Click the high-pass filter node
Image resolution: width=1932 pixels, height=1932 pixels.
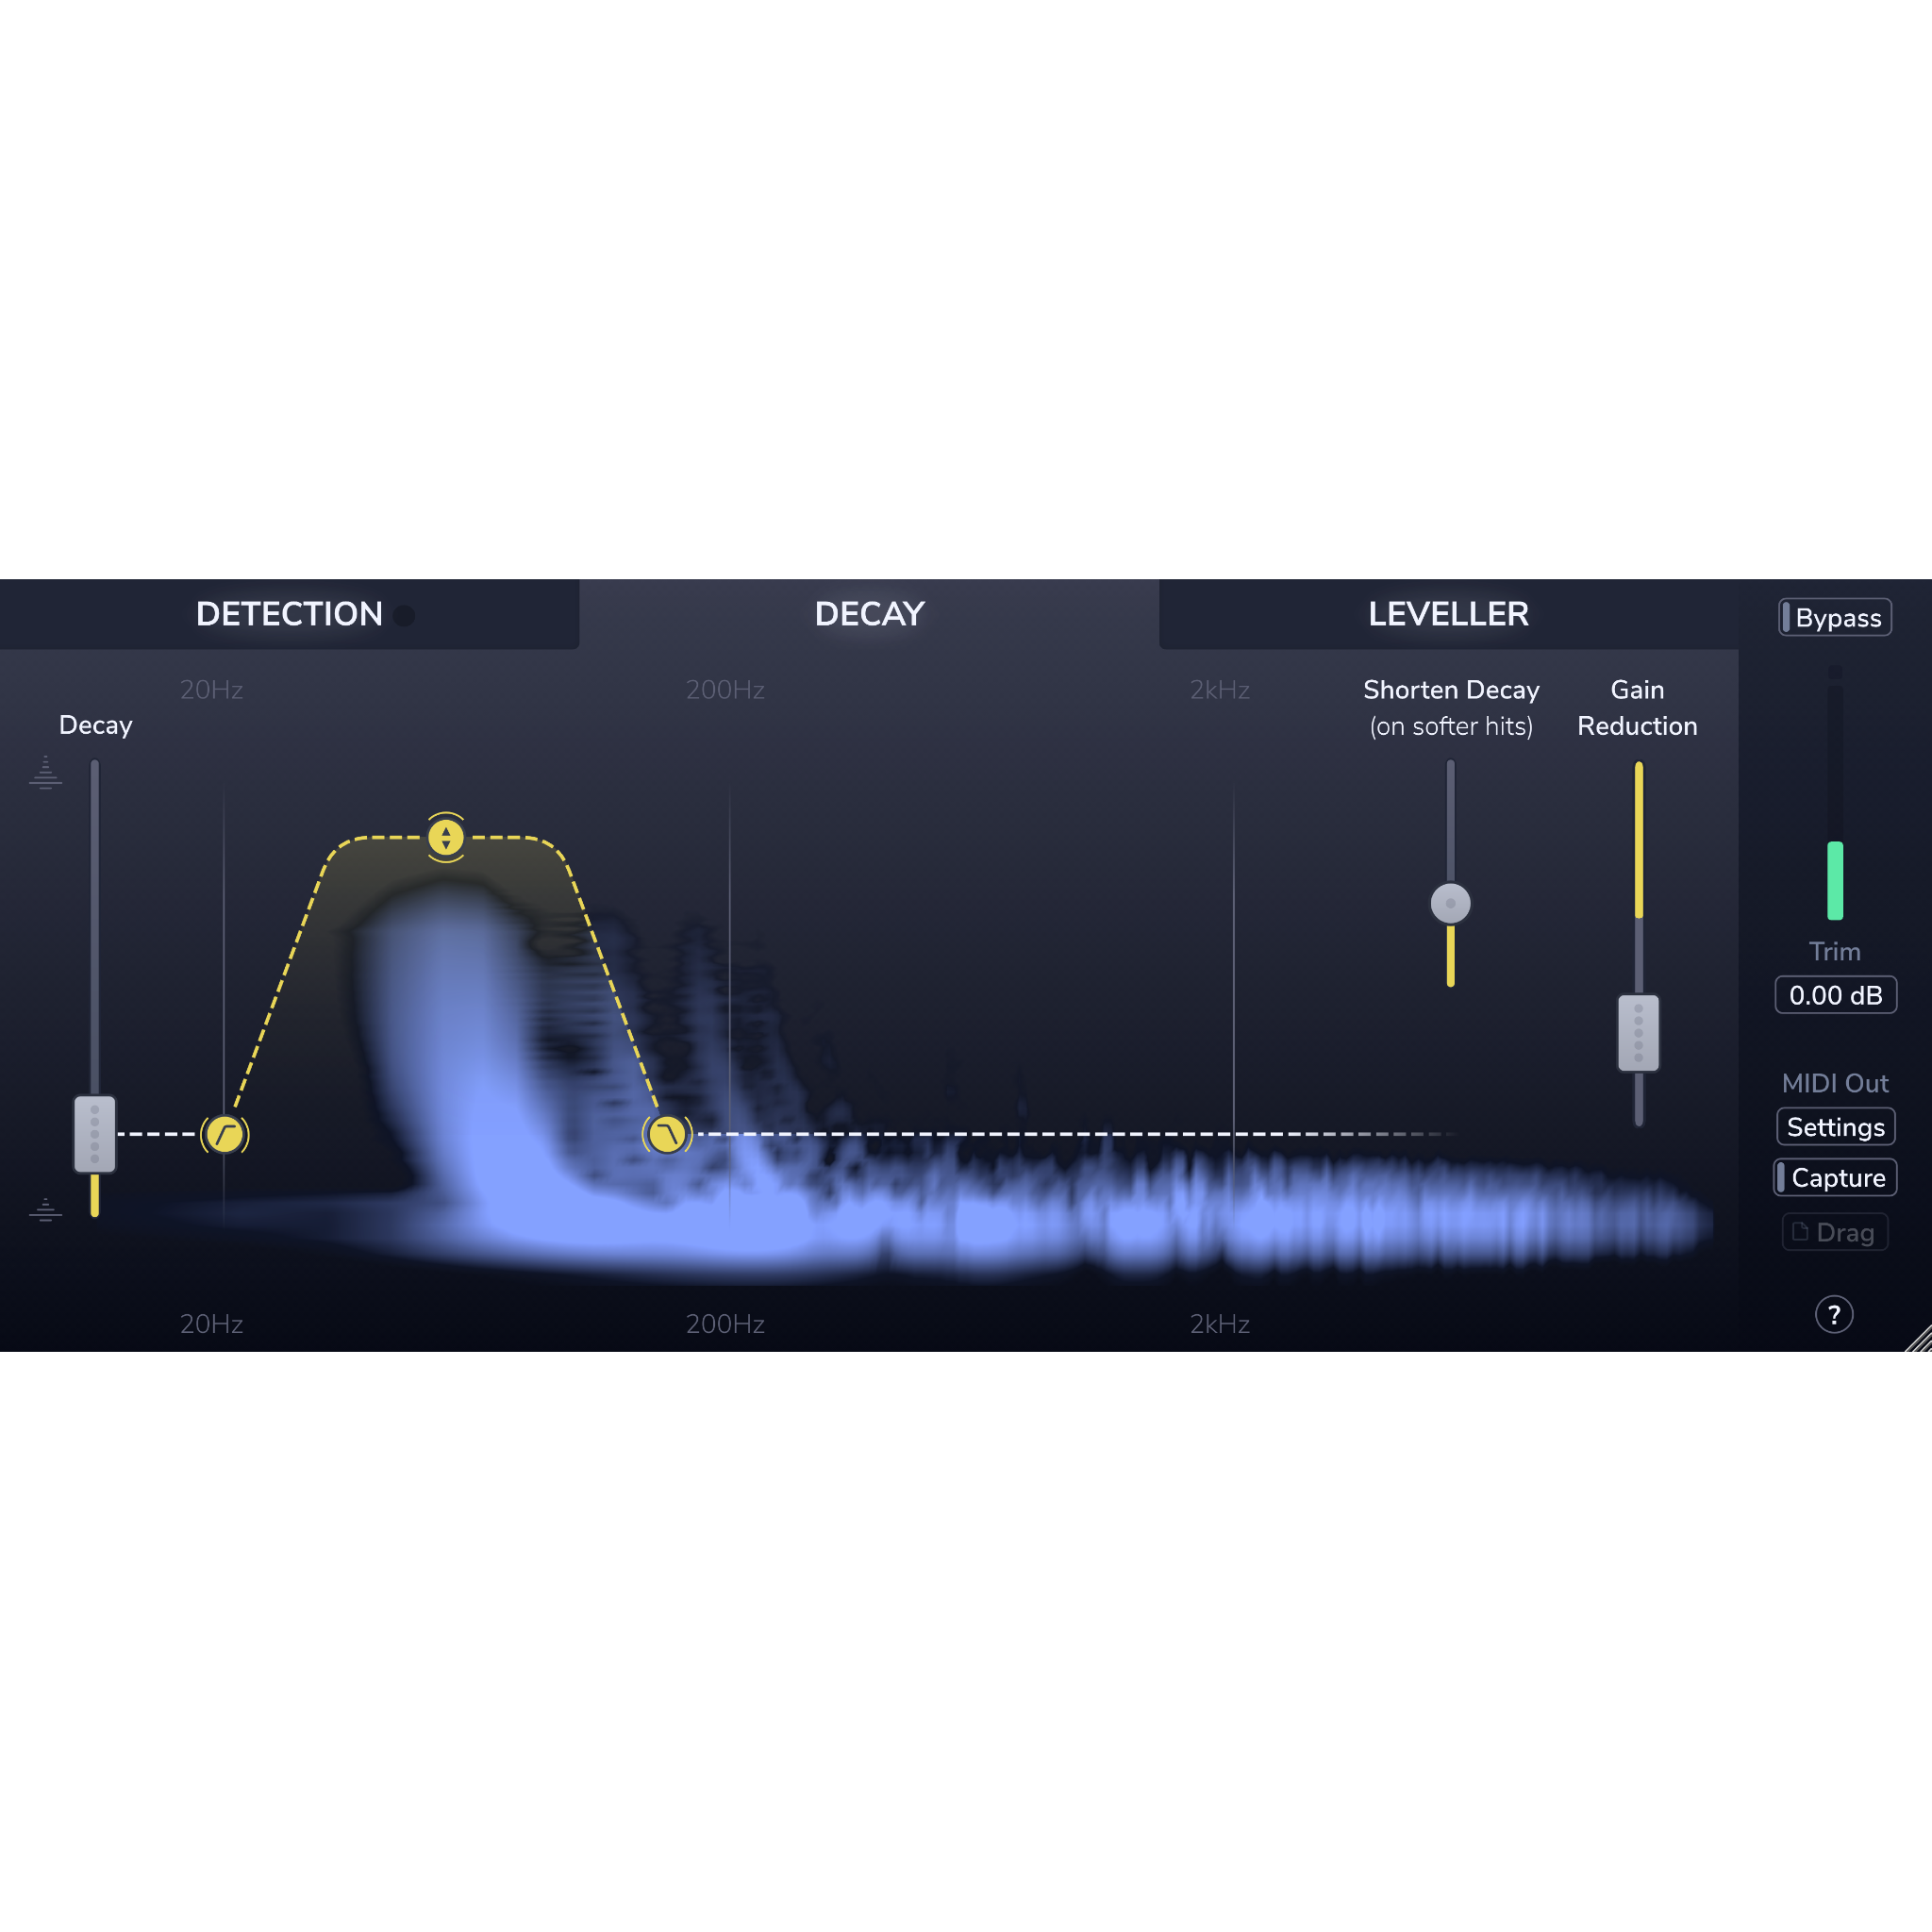click(224, 1135)
